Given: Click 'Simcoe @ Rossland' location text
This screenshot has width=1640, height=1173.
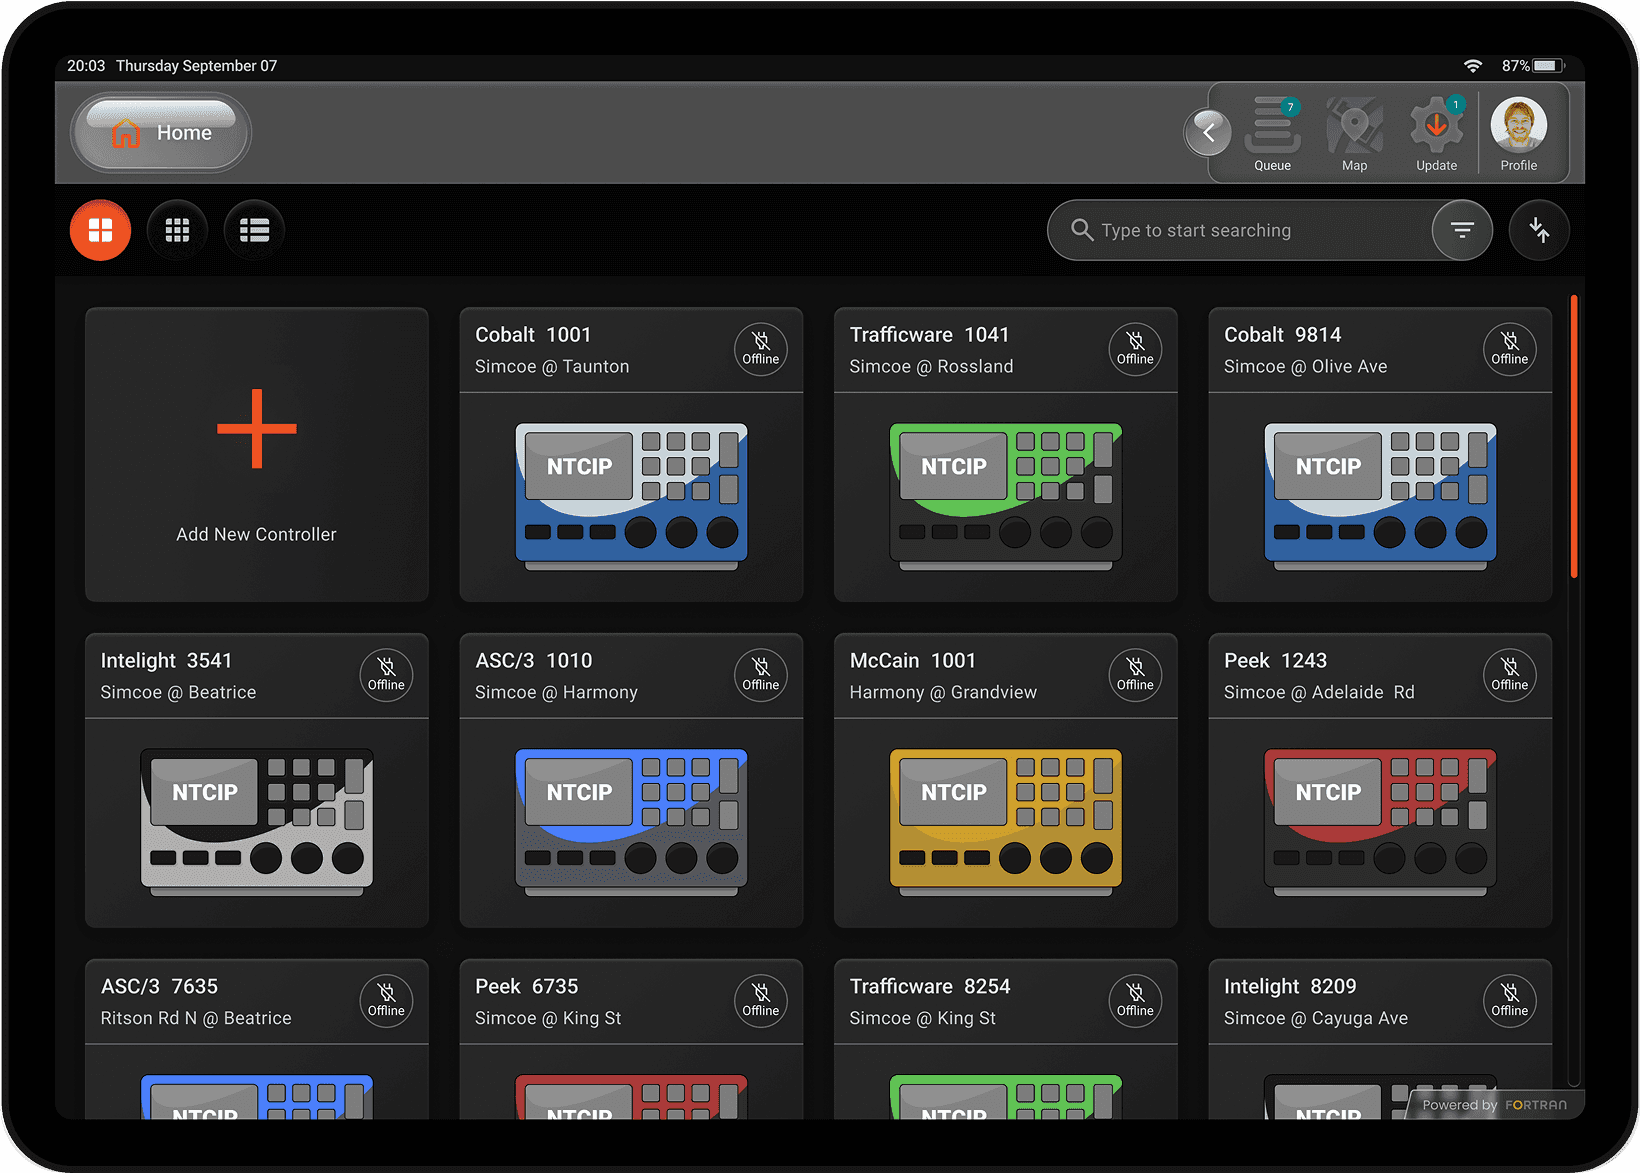Looking at the screenshot, I should pyautogui.click(x=931, y=367).
